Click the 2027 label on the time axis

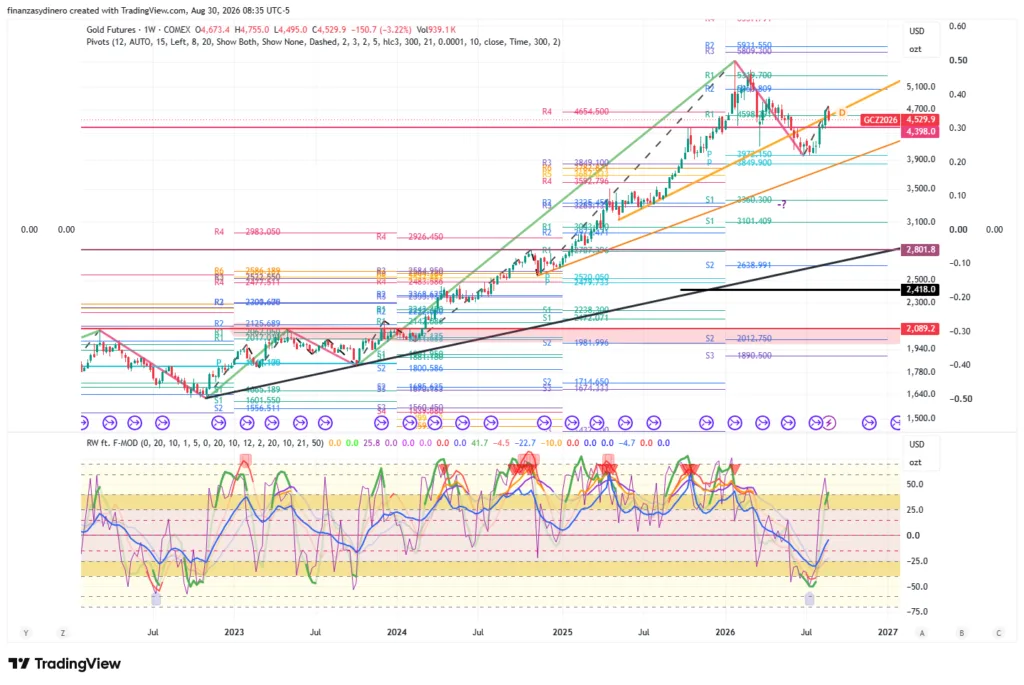[x=888, y=632]
